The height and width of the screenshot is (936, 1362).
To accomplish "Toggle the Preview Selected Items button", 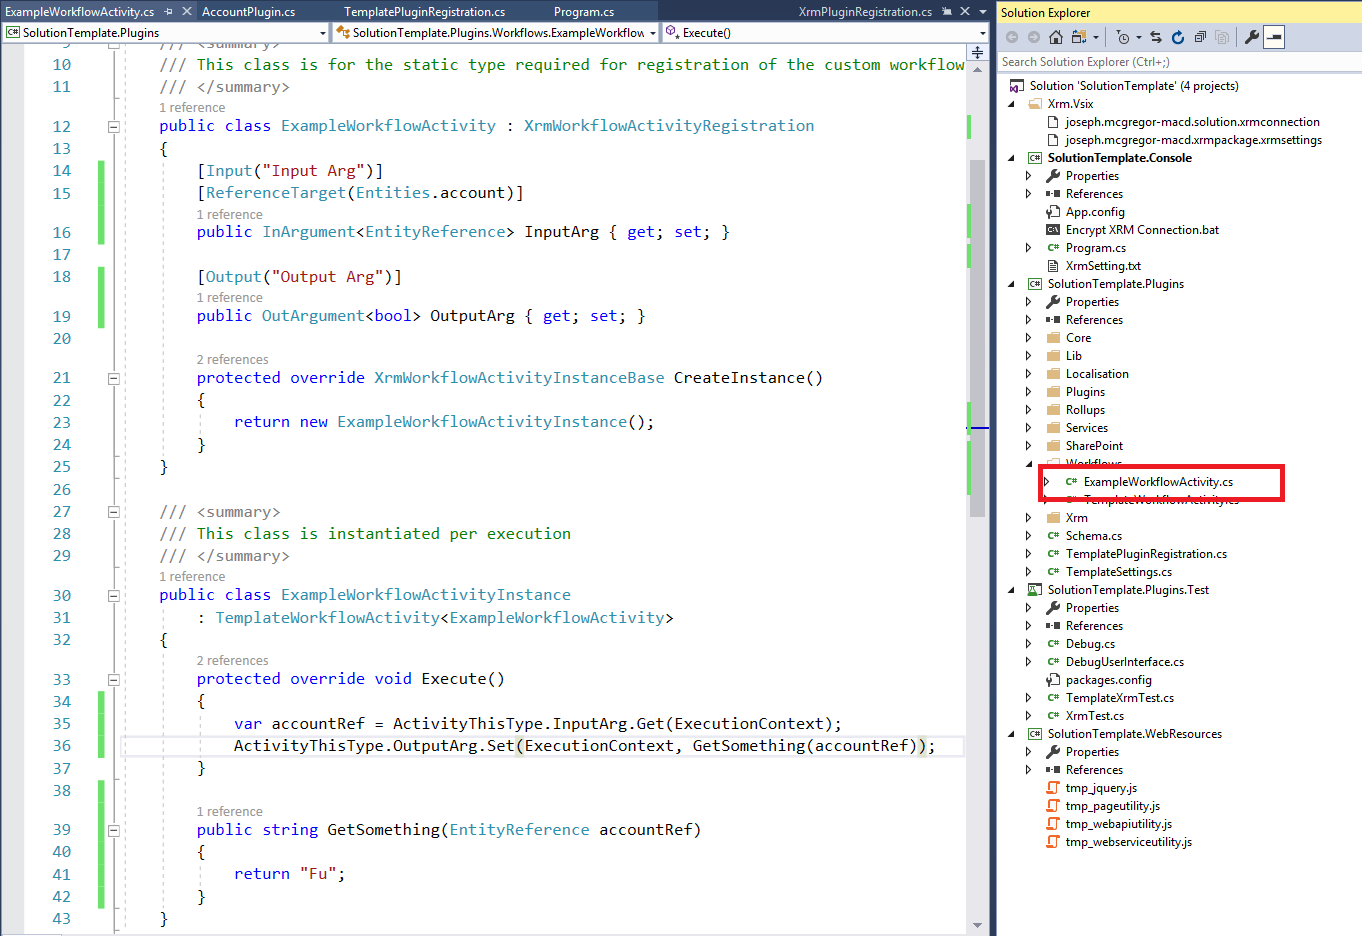I will point(1274,37).
